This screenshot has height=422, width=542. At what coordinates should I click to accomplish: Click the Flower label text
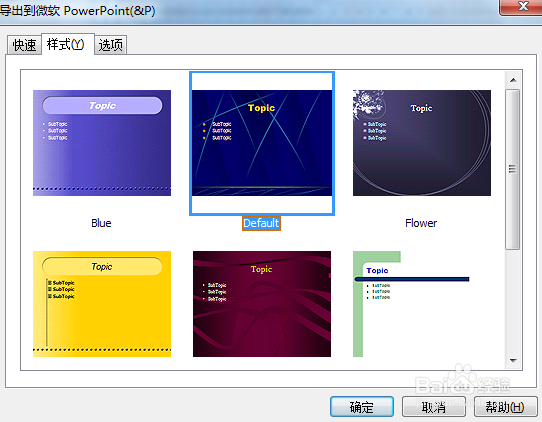(x=421, y=223)
